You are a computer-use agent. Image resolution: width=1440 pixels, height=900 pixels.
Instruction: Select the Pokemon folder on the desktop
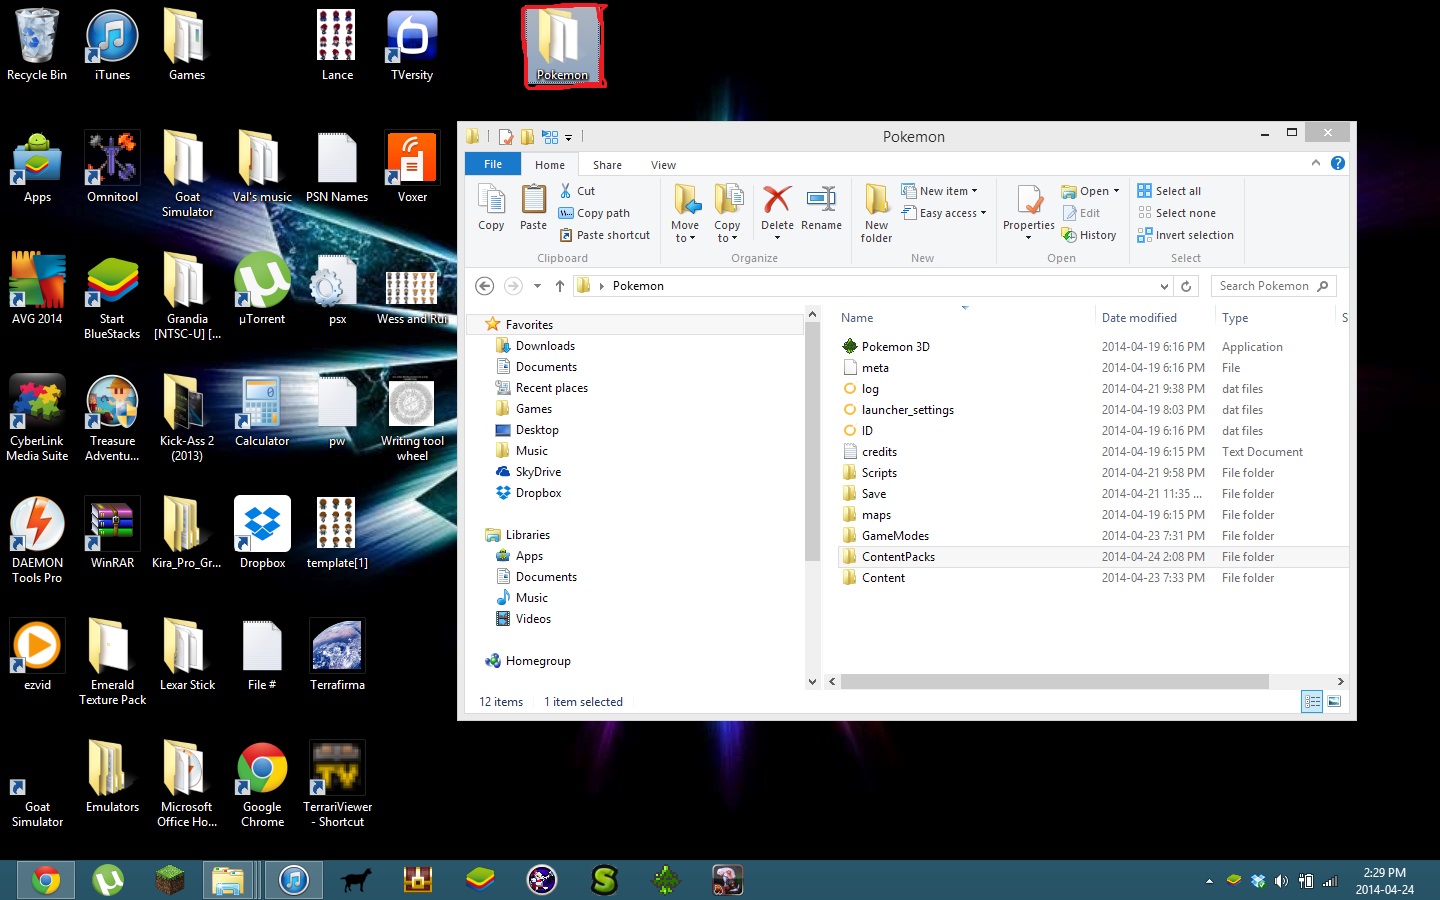pos(562,46)
